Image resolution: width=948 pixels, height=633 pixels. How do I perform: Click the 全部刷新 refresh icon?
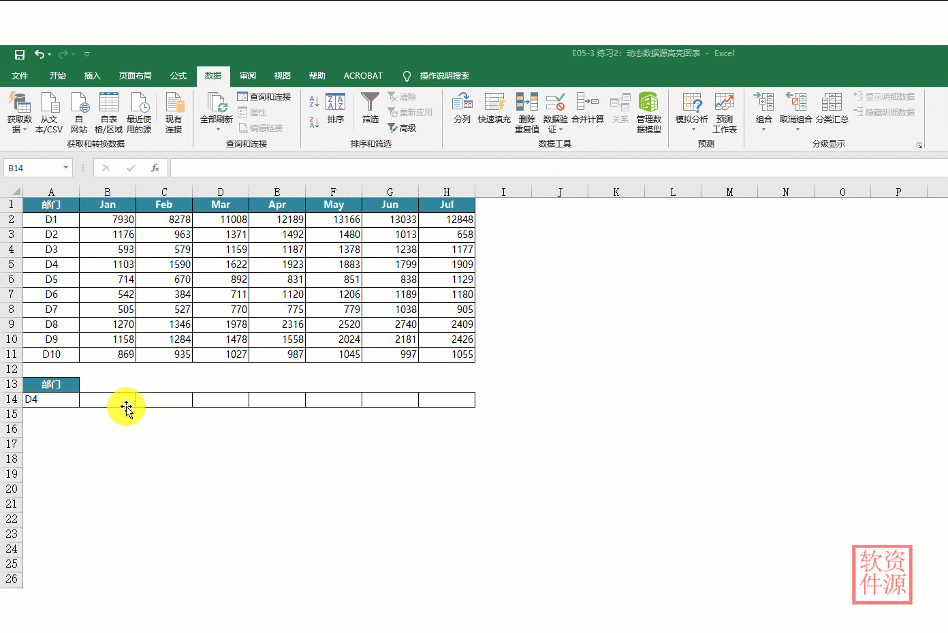(x=216, y=103)
